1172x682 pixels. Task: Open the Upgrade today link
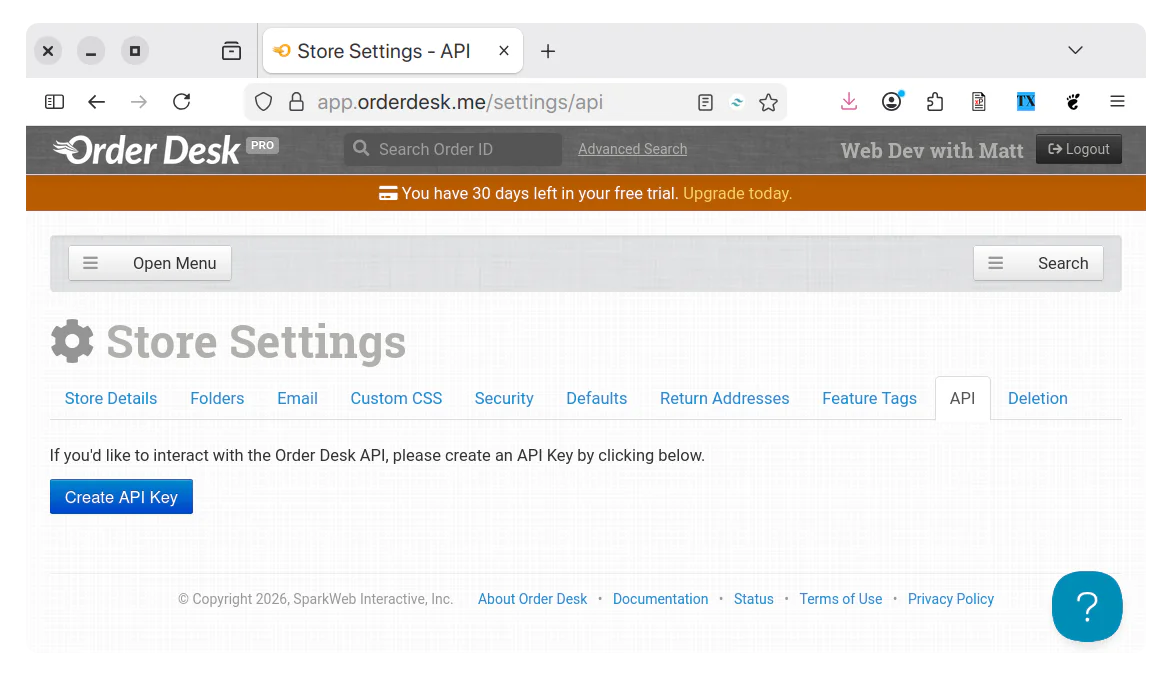tap(737, 193)
